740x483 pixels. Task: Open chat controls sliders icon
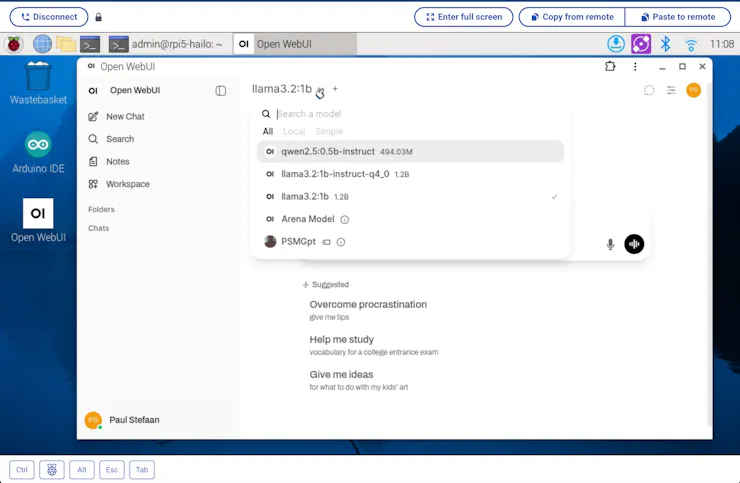671,90
